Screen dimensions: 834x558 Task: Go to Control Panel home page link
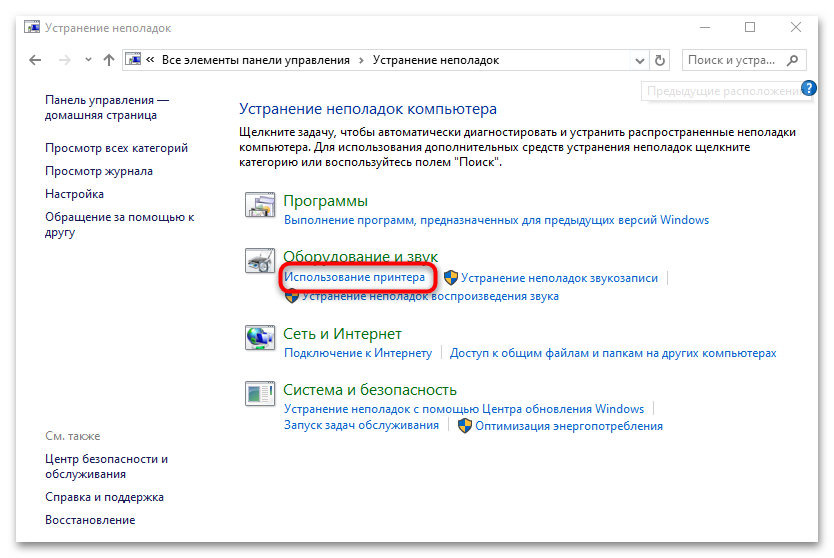106,107
